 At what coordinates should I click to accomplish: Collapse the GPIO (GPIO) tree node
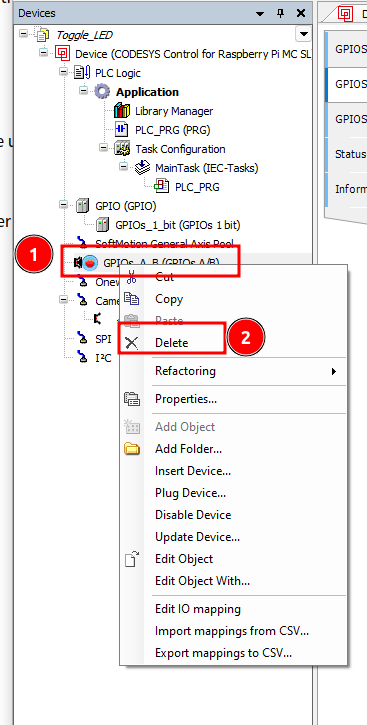(63, 206)
